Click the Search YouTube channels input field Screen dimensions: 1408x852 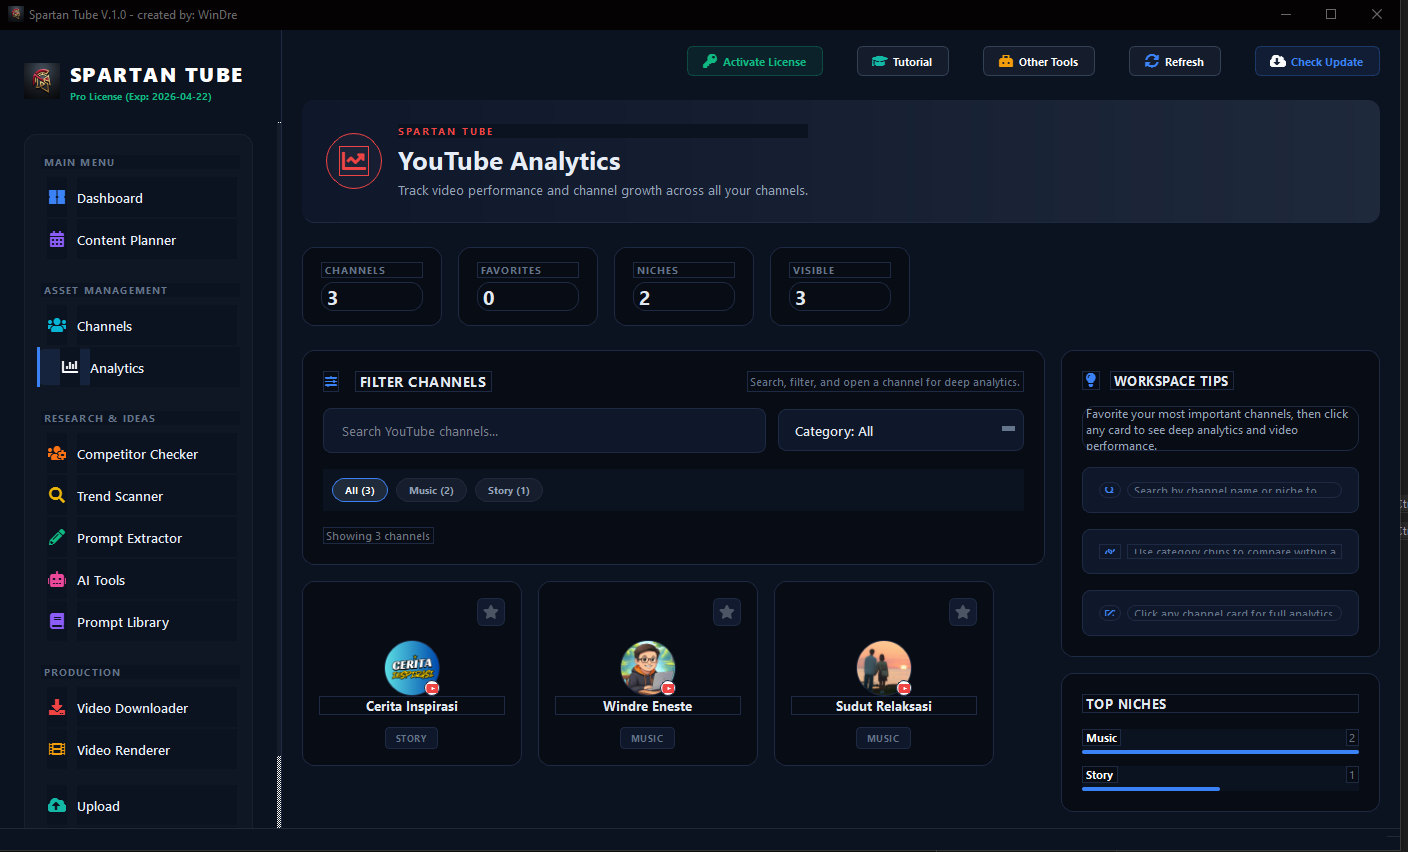click(544, 430)
